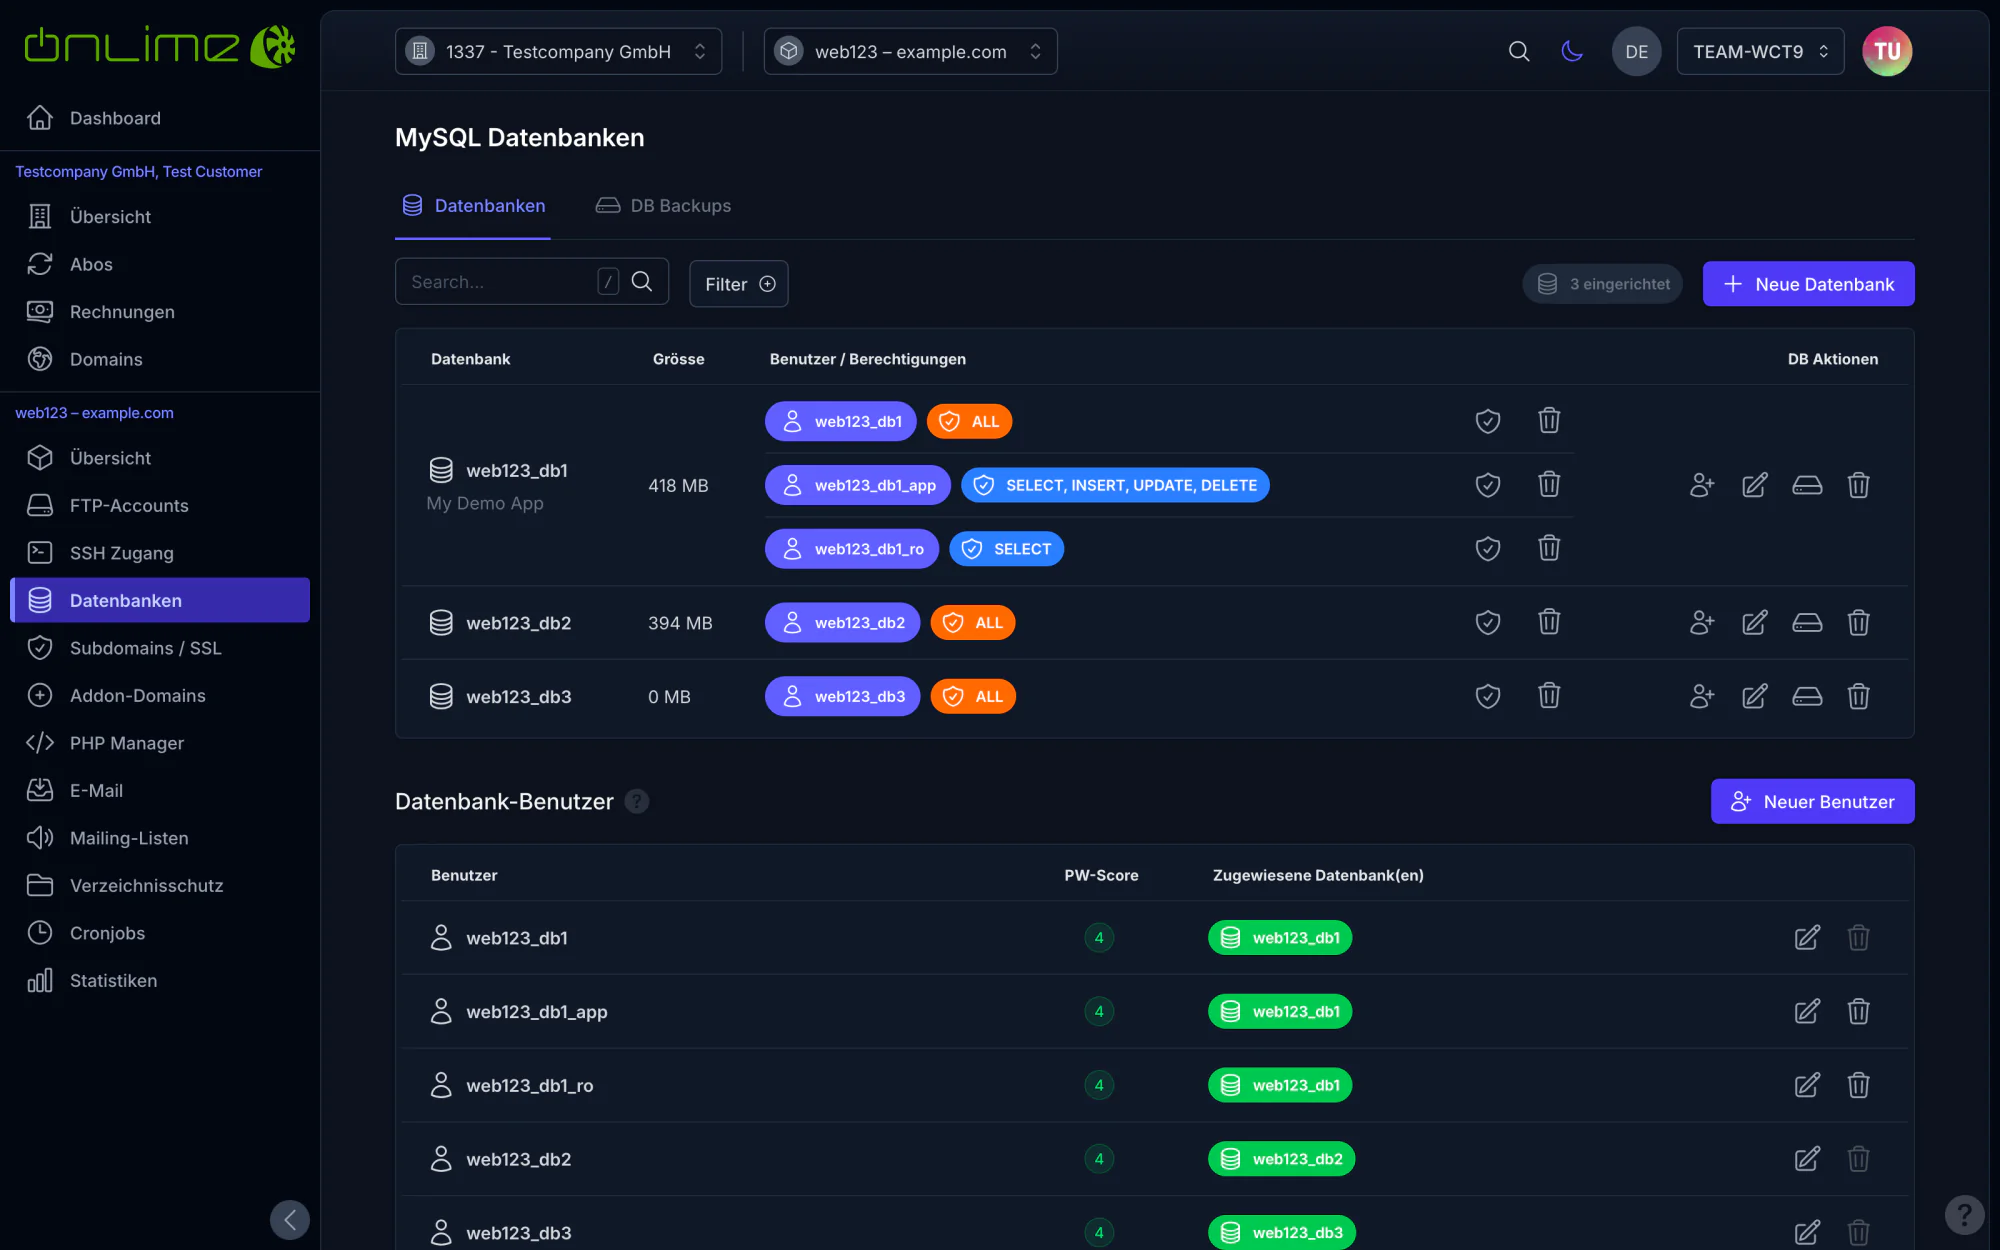The height and width of the screenshot is (1250, 2000).
Task: Click the 3 eingerichtet badge
Action: [1603, 284]
